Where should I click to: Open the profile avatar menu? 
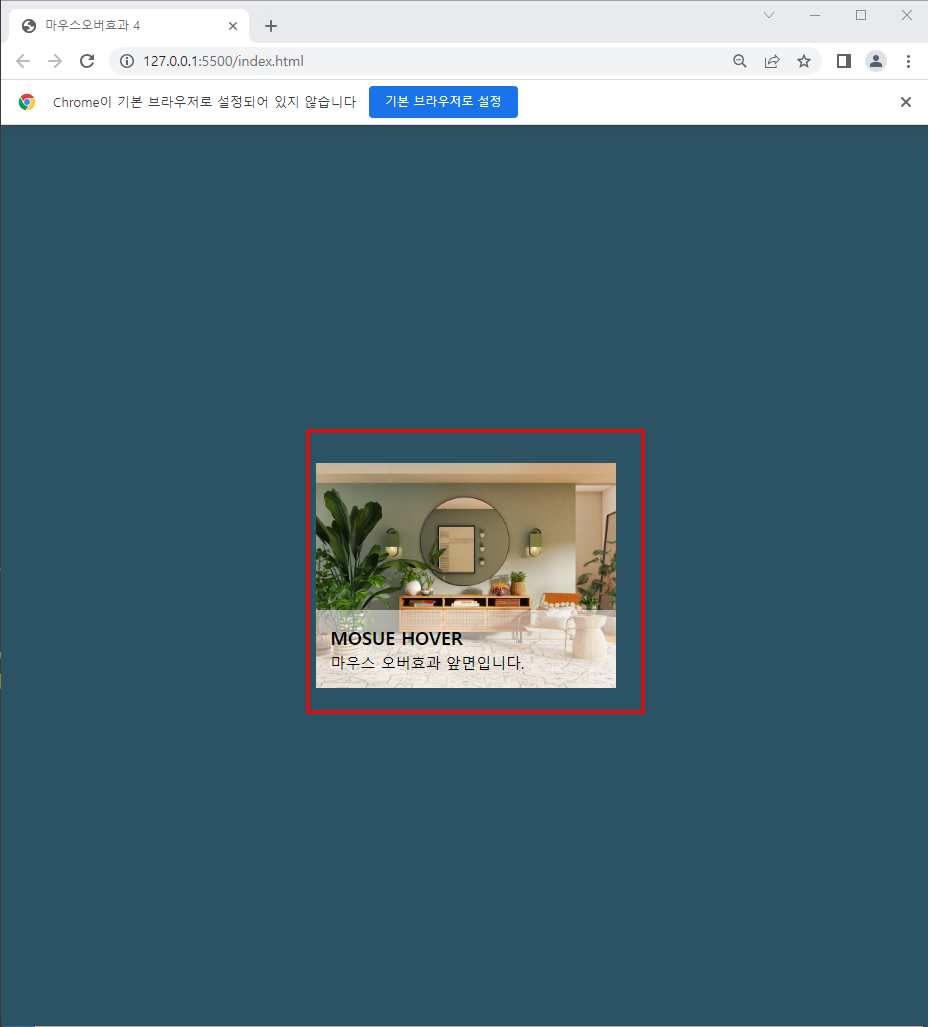pyautogui.click(x=876, y=61)
